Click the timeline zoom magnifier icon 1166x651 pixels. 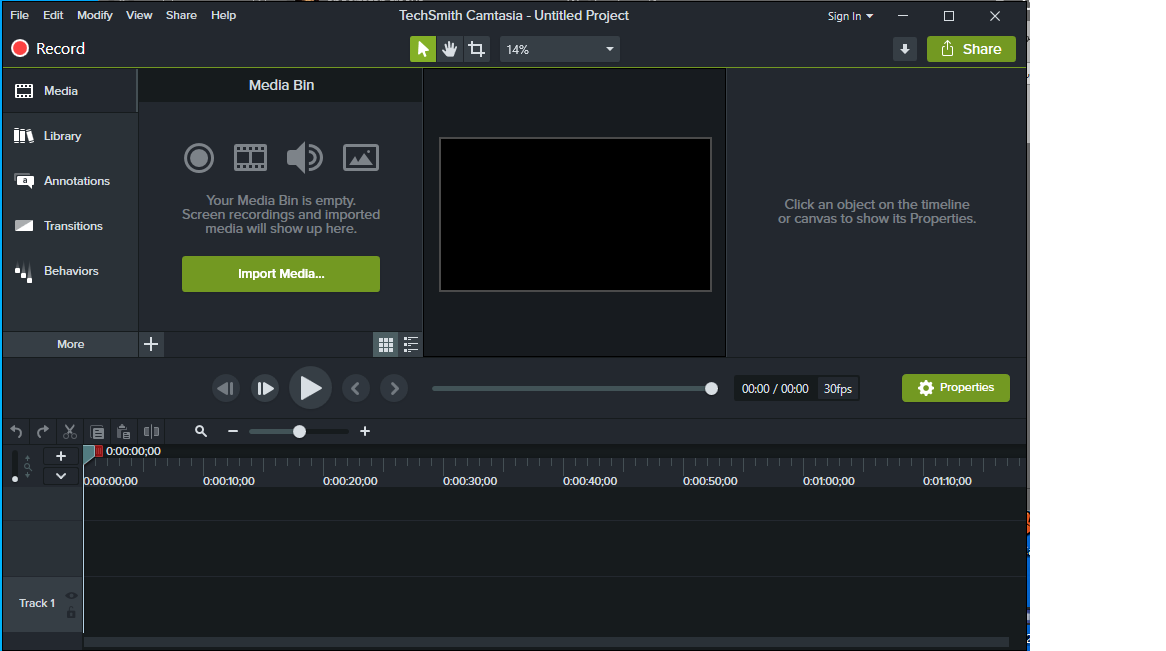click(201, 431)
